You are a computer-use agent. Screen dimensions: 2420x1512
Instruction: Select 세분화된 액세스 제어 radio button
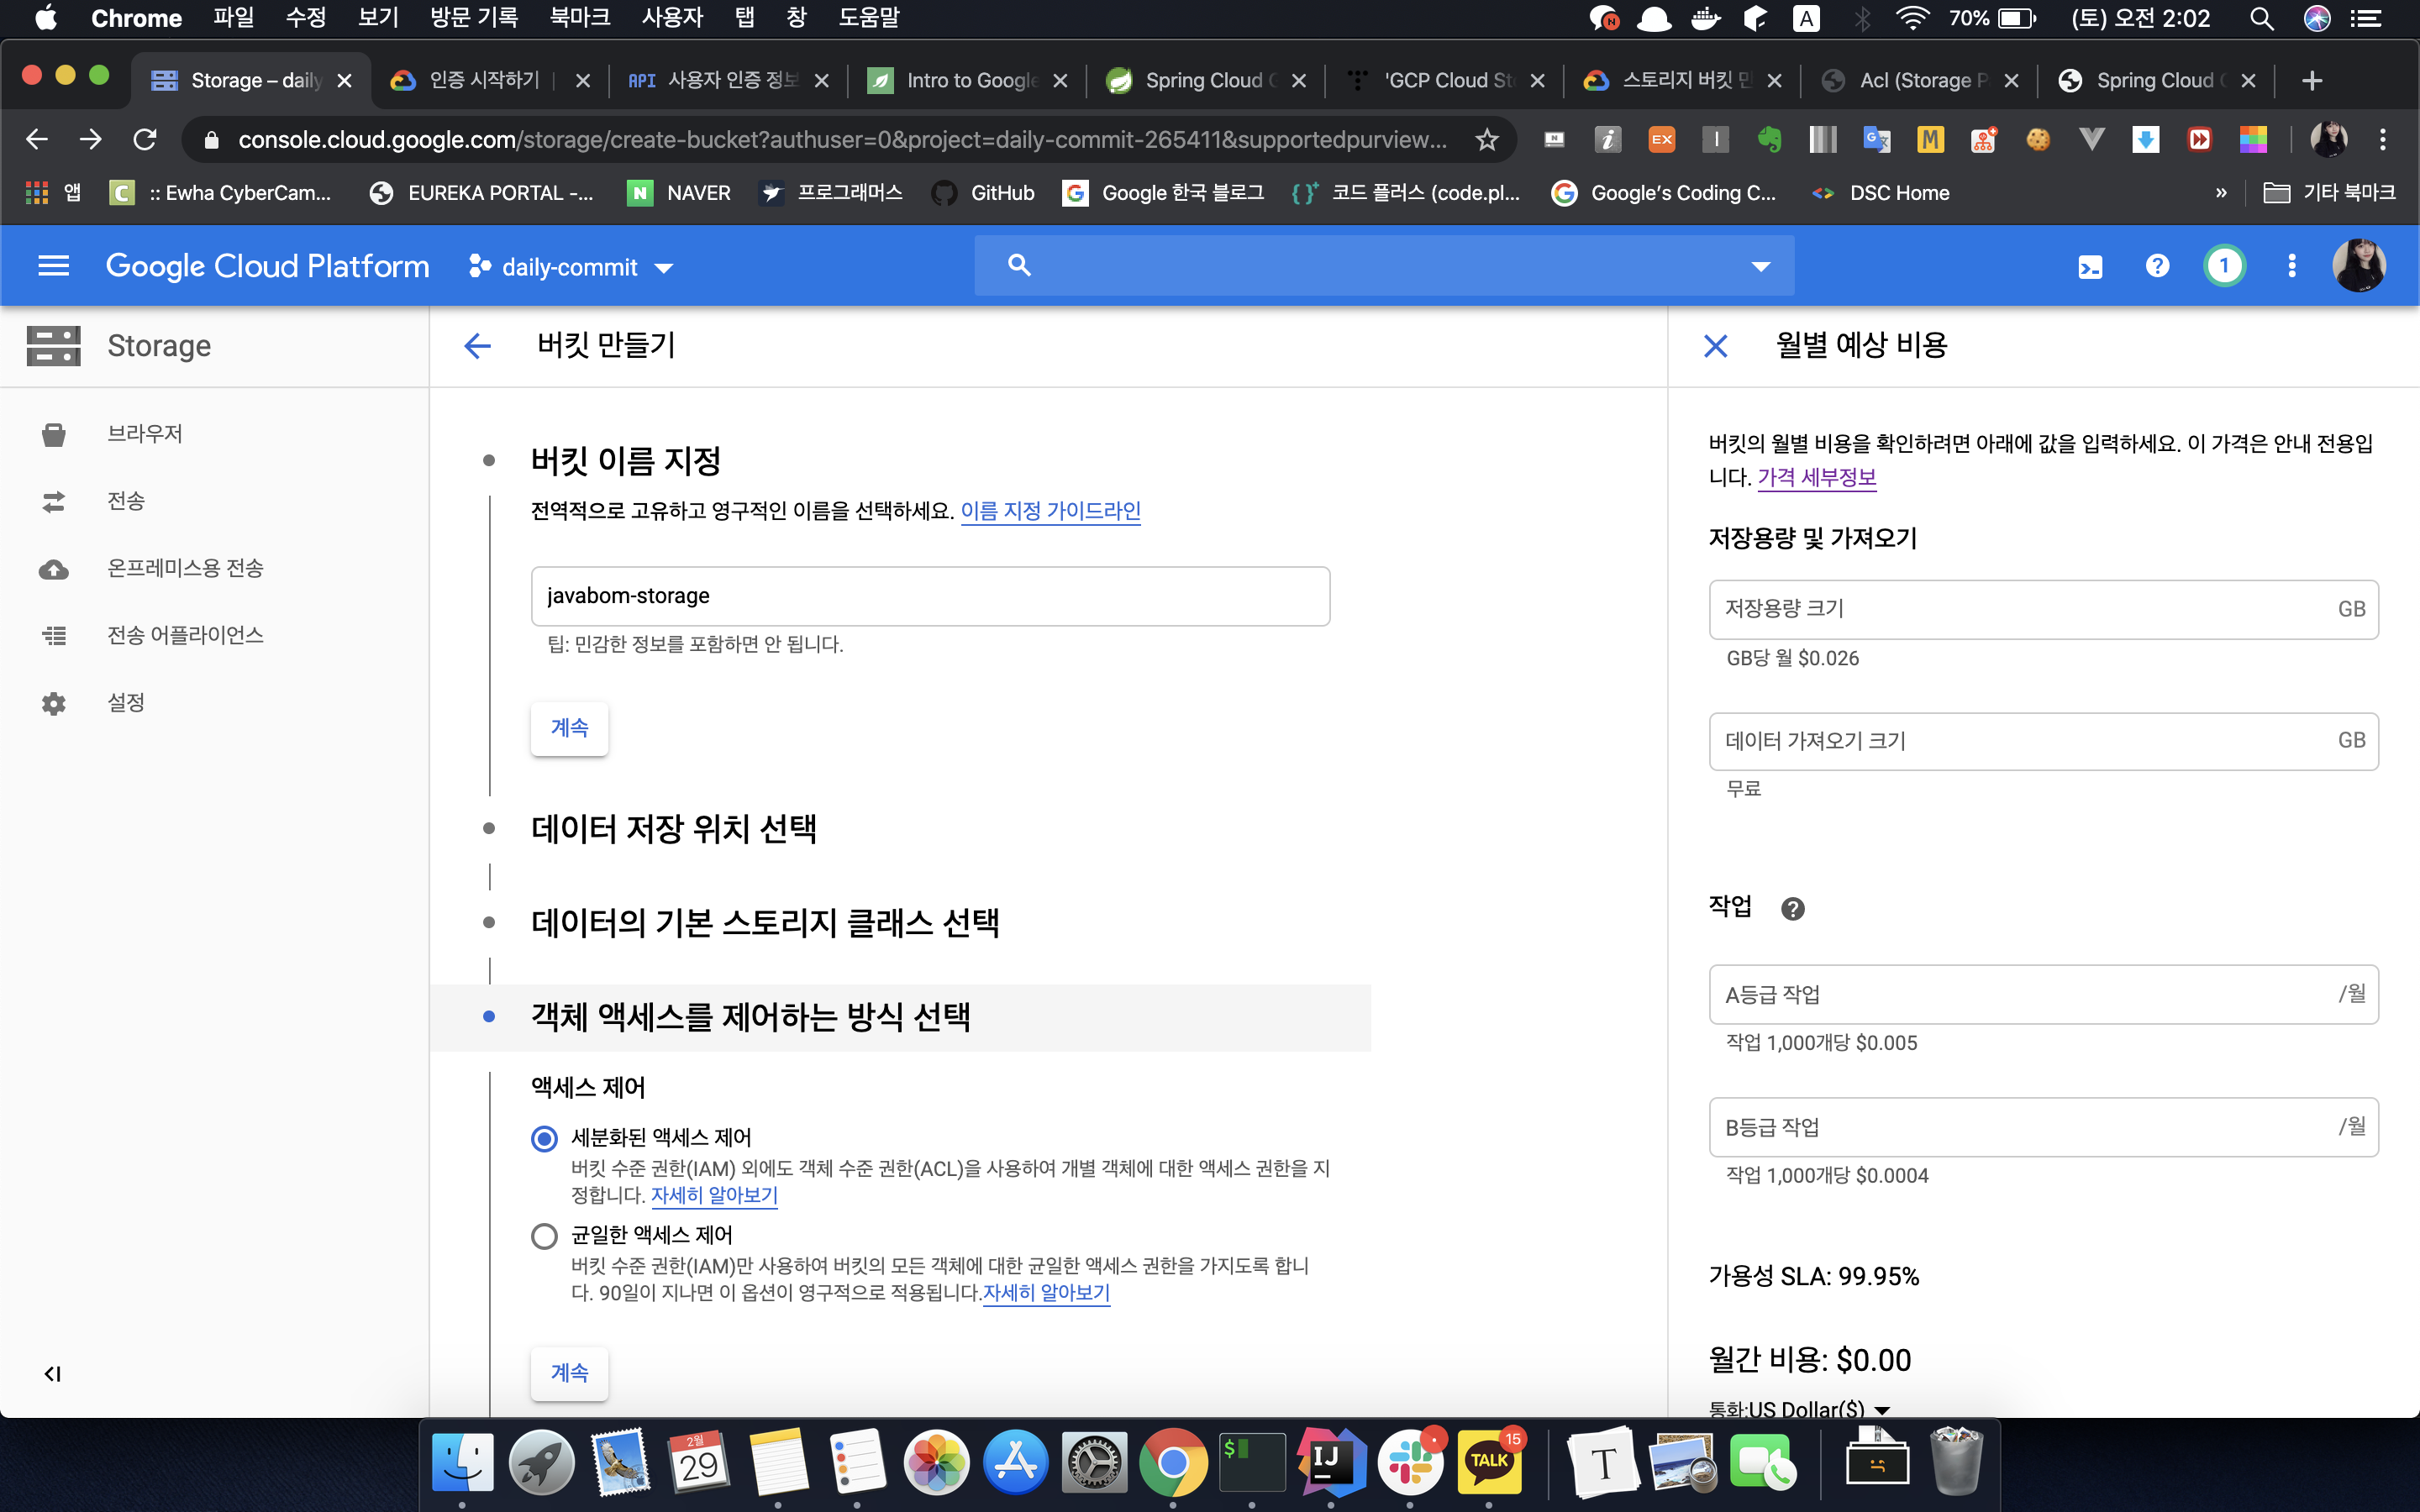click(544, 1138)
